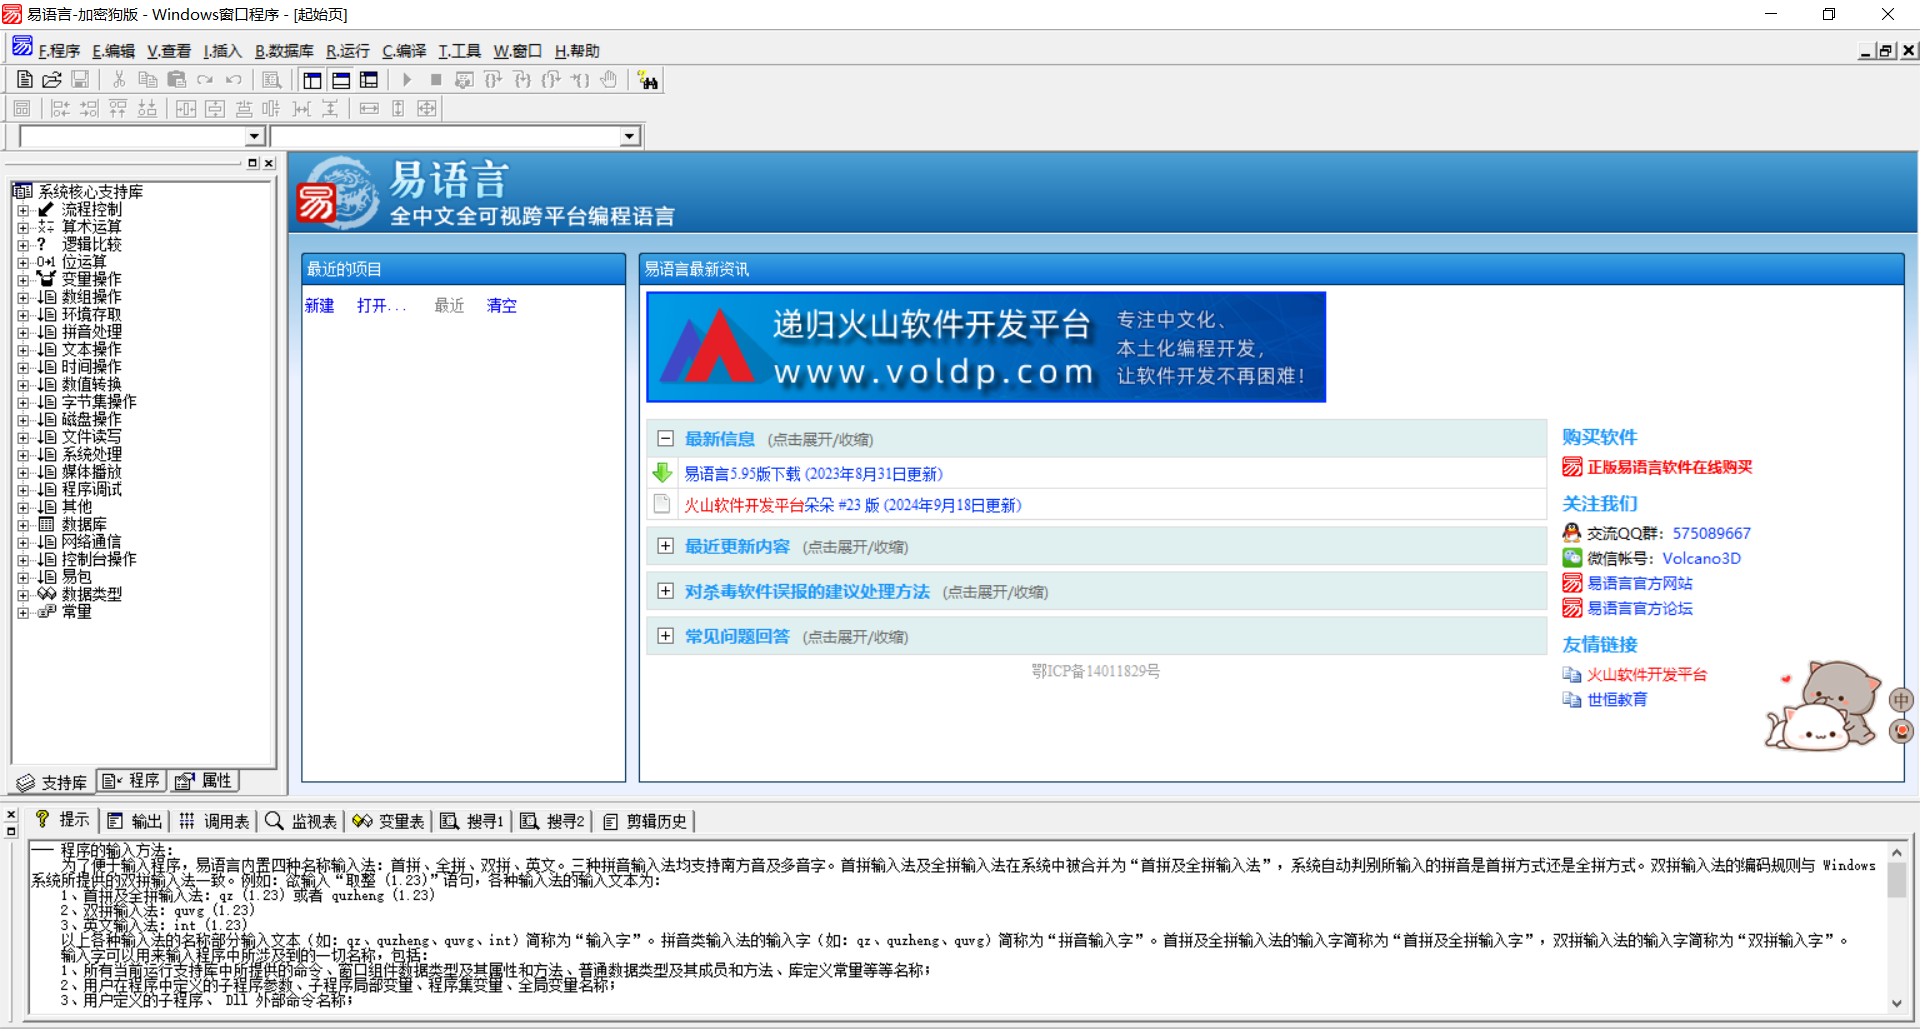
Task: Open the F.程序 menu
Action: coord(59,51)
